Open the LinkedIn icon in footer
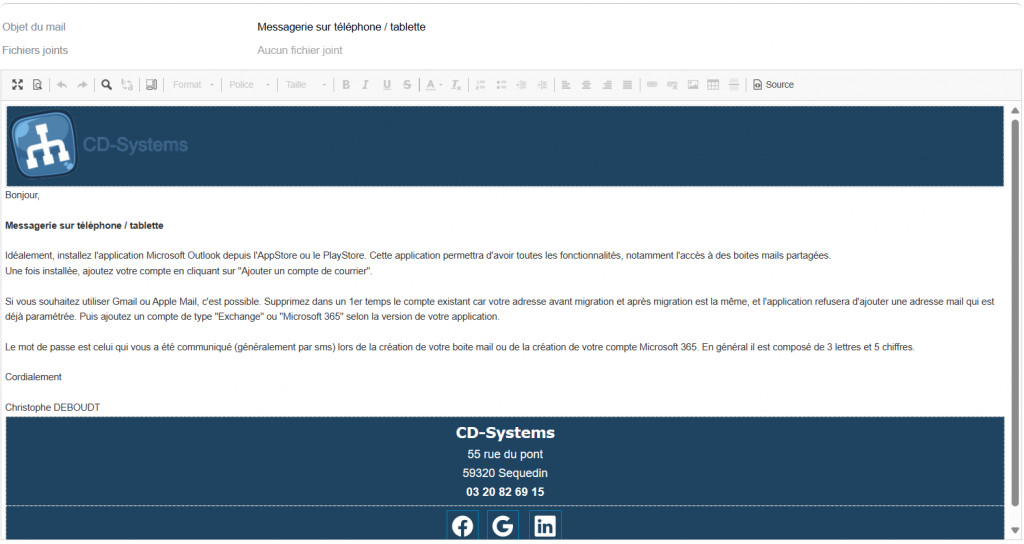Image resolution: width=1024 pixels, height=544 pixels. point(545,526)
